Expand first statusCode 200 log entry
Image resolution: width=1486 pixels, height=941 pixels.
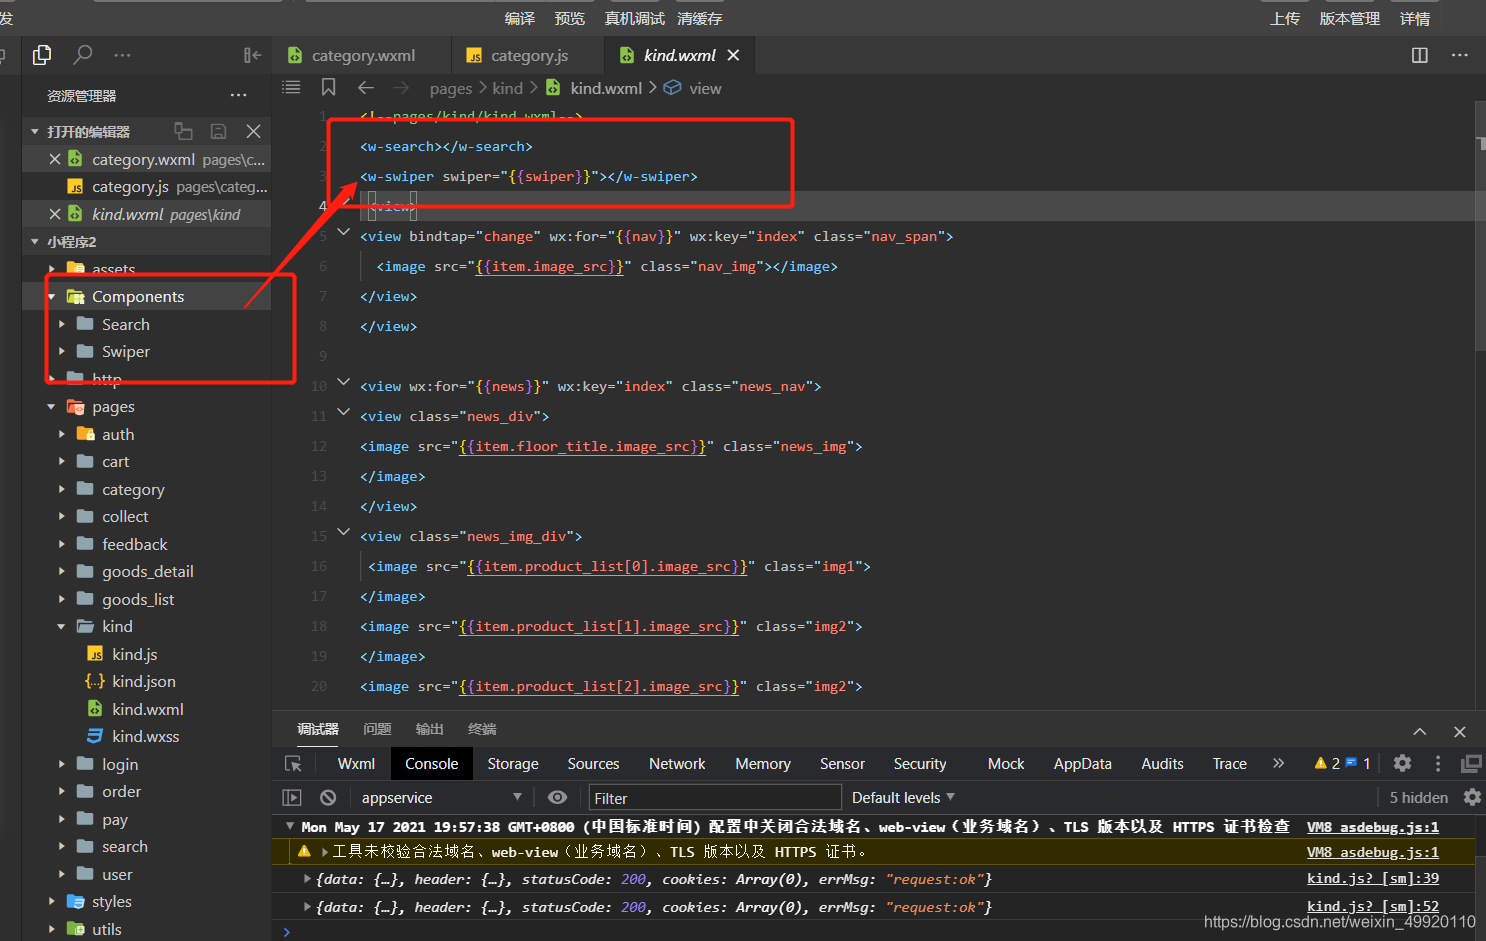307,879
